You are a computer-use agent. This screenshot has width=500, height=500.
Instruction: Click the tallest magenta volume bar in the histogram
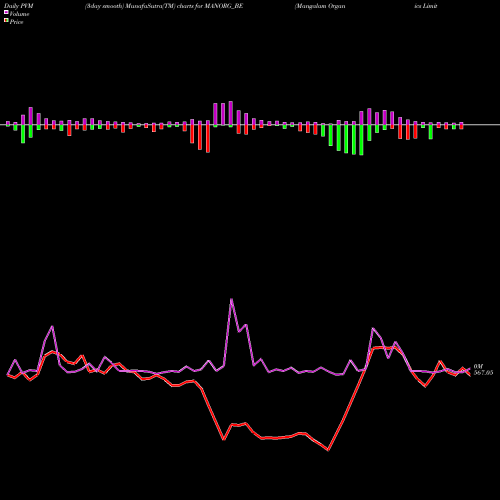tap(231, 113)
